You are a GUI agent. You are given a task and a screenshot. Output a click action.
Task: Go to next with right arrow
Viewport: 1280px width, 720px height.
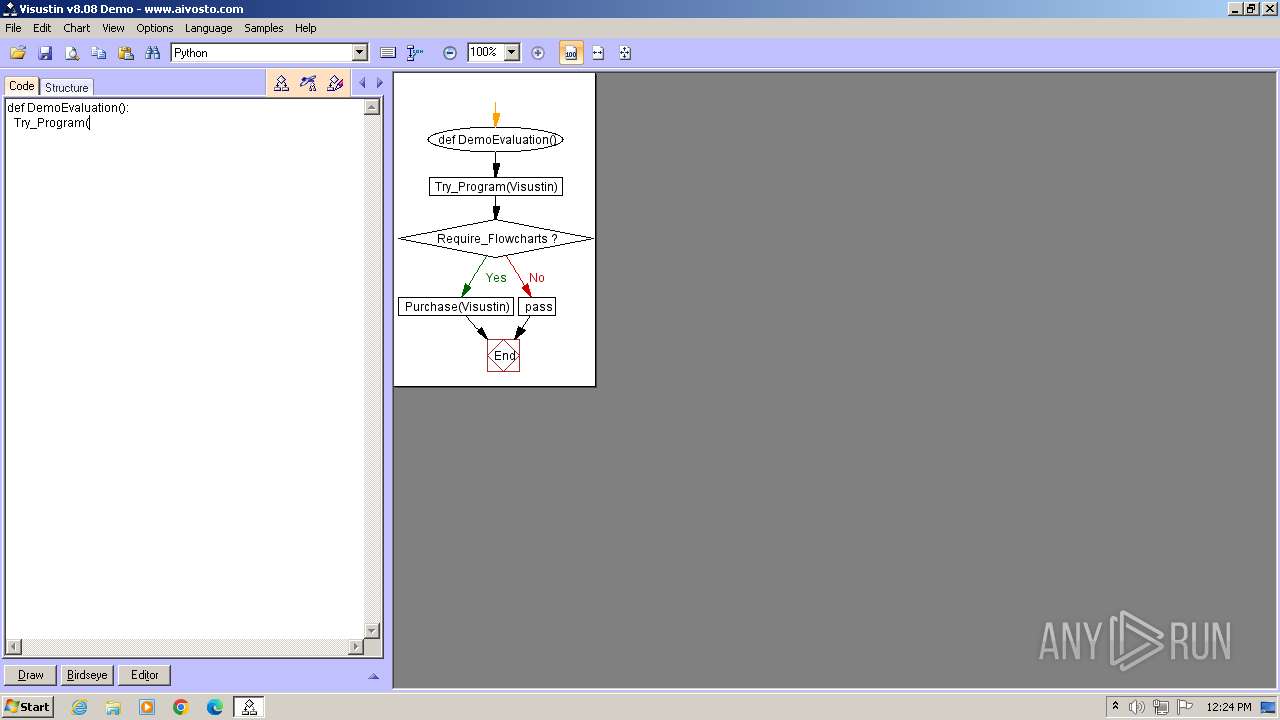(379, 84)
